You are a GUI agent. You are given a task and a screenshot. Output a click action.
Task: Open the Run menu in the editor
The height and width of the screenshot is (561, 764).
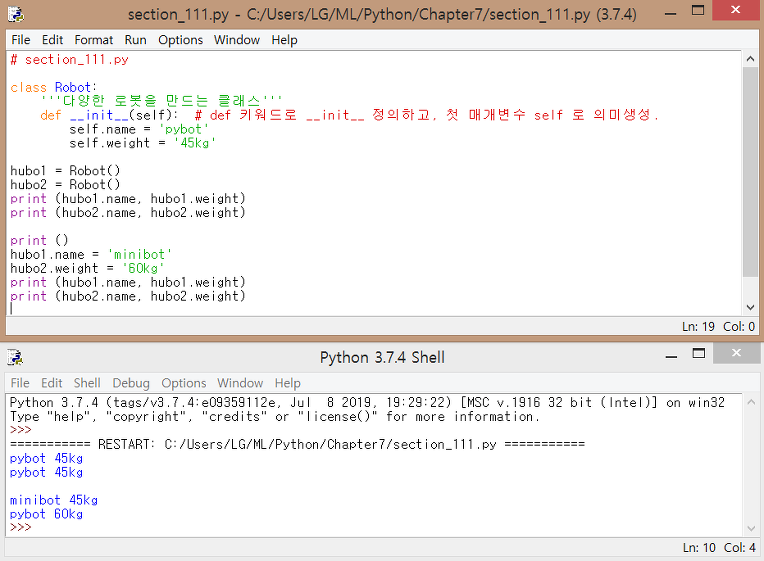pyautogui.click(x=135, y=40)
